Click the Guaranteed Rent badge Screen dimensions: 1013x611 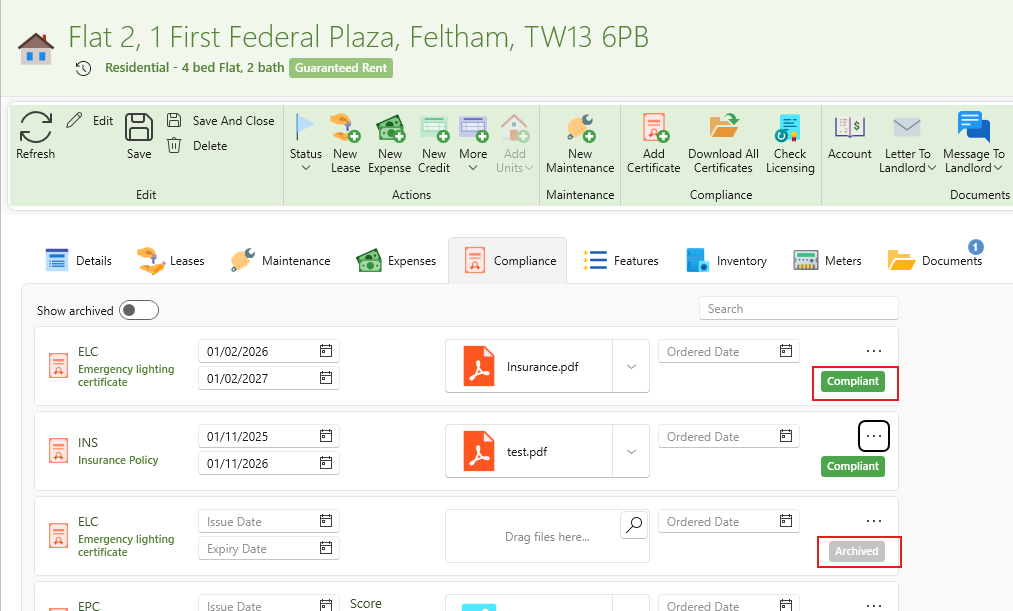coord(340,68)
